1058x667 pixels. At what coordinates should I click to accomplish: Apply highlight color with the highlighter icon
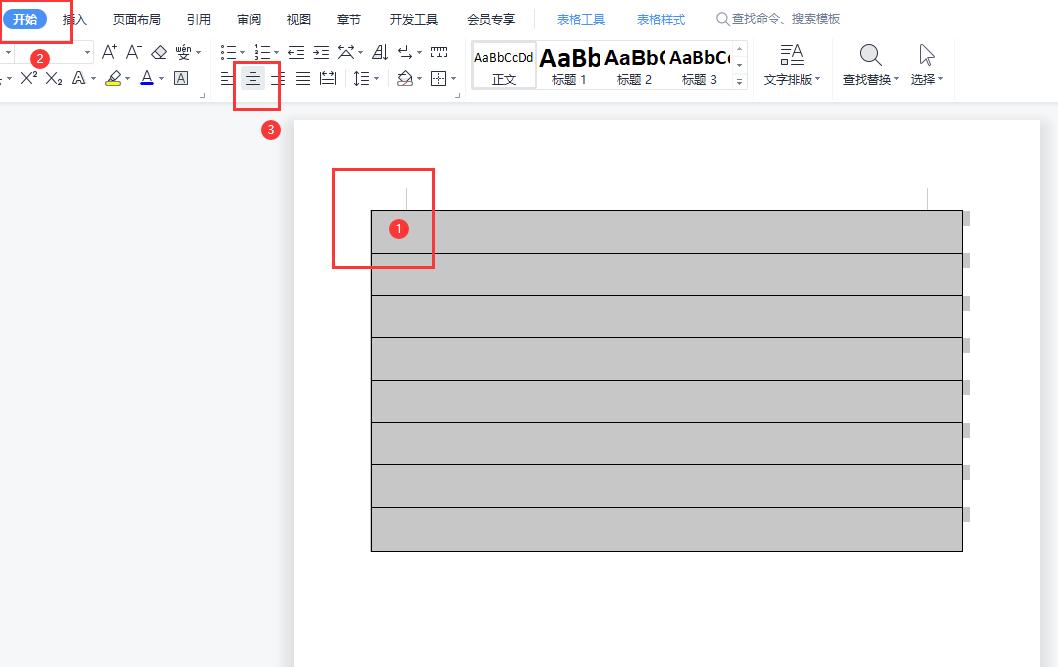point(113,78)
